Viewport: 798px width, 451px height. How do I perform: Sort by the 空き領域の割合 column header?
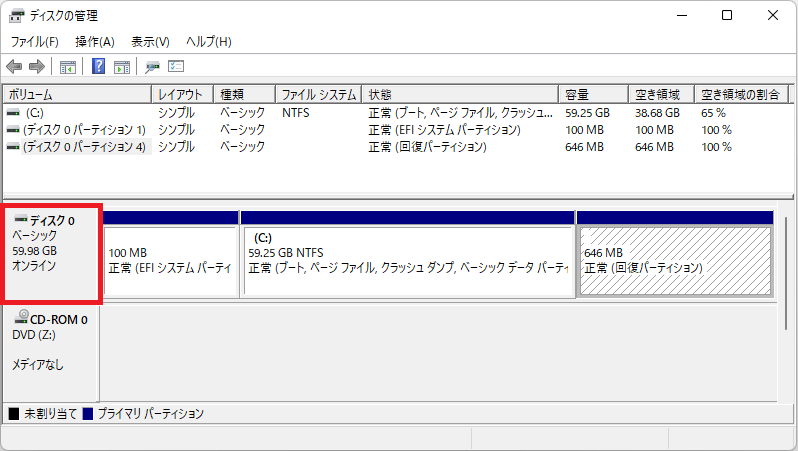(x=742, y=95)
